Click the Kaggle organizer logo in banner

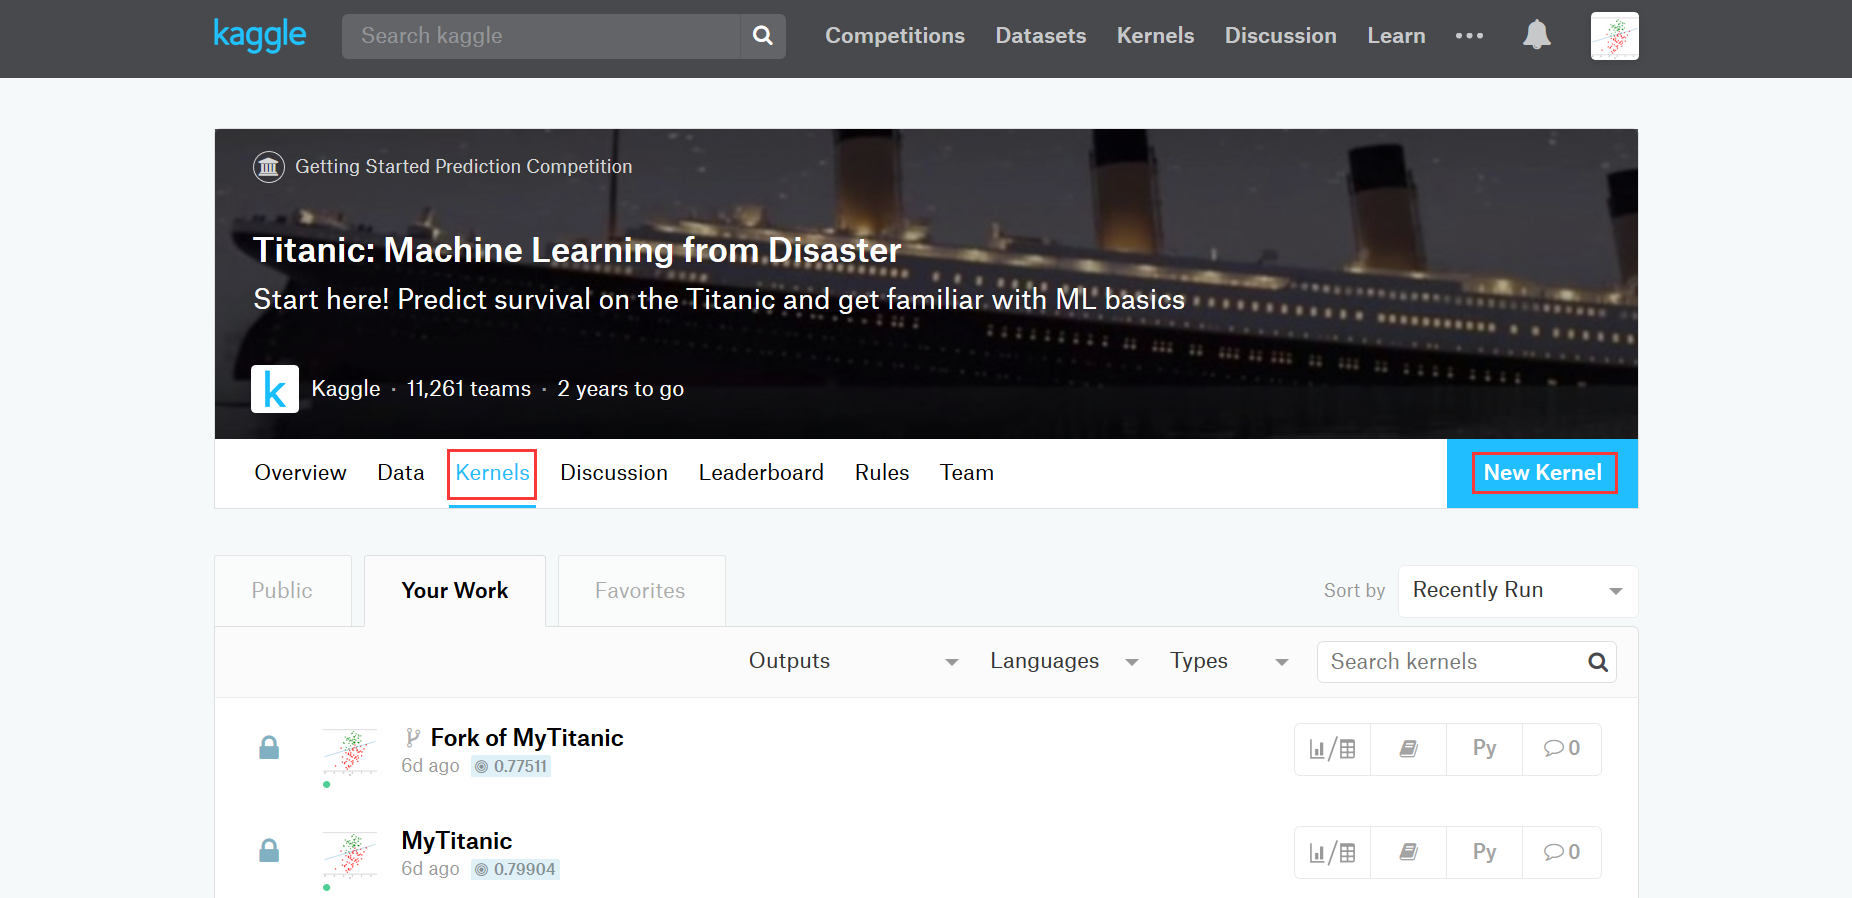(x=275, y=389)
